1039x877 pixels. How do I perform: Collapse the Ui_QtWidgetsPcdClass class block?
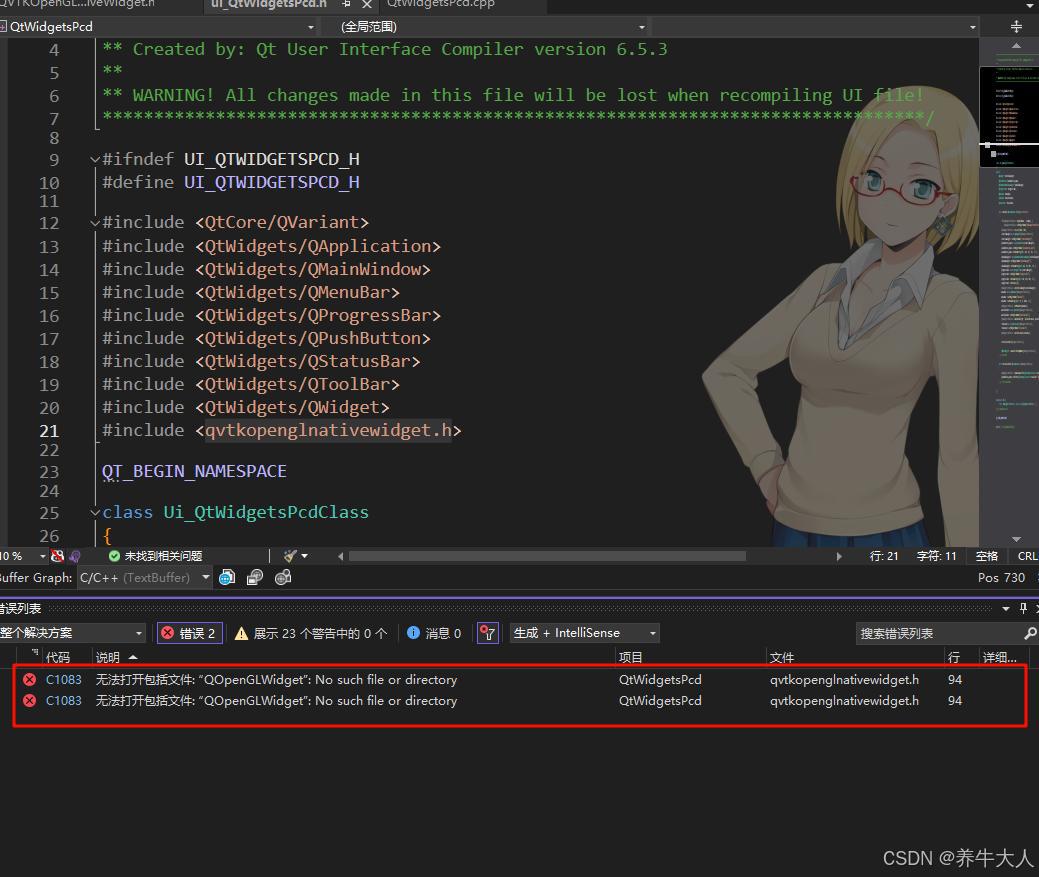click(95, 513)
